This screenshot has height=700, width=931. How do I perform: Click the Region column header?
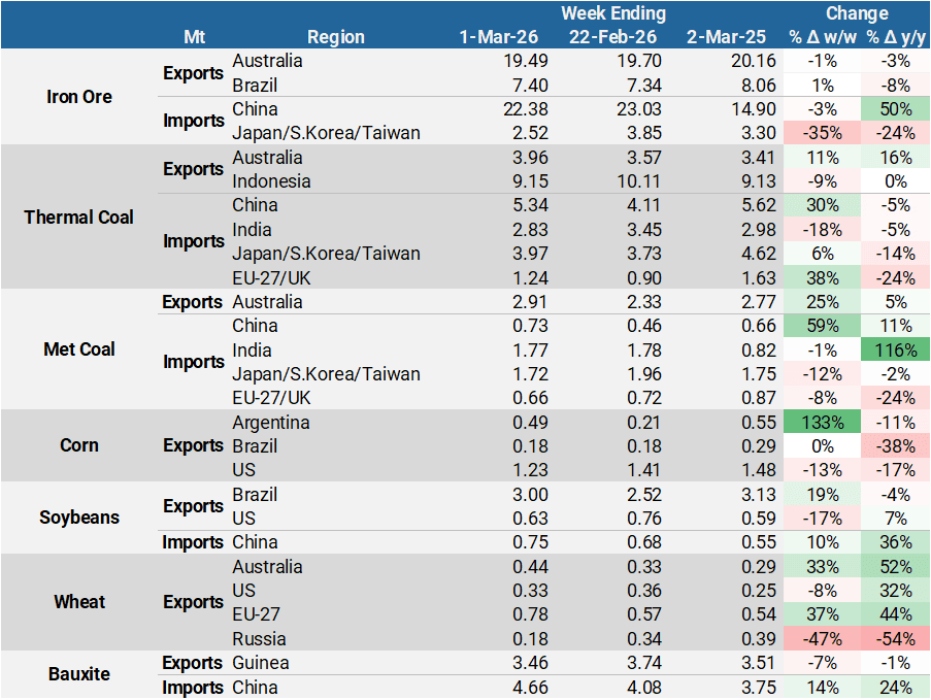tap(335, 37)
